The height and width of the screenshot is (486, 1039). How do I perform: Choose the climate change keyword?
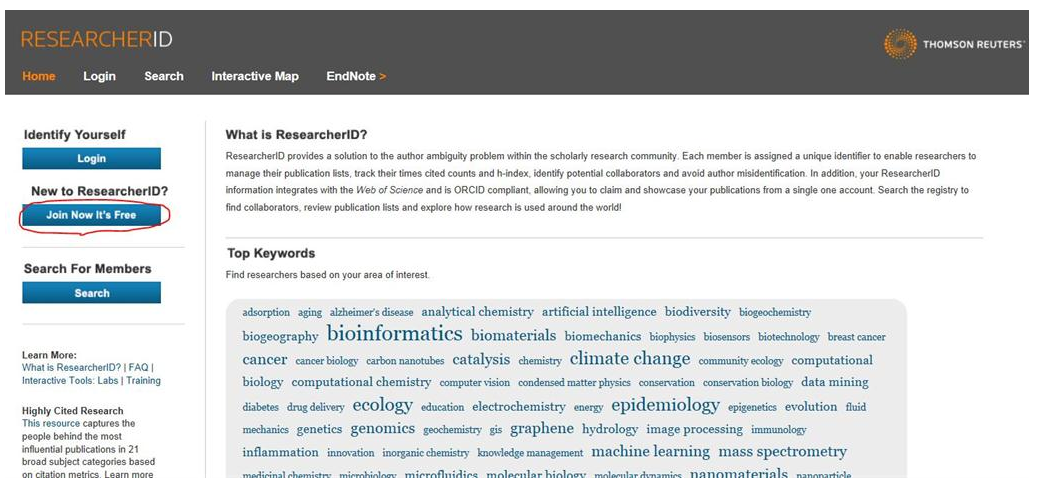(629, 359)
